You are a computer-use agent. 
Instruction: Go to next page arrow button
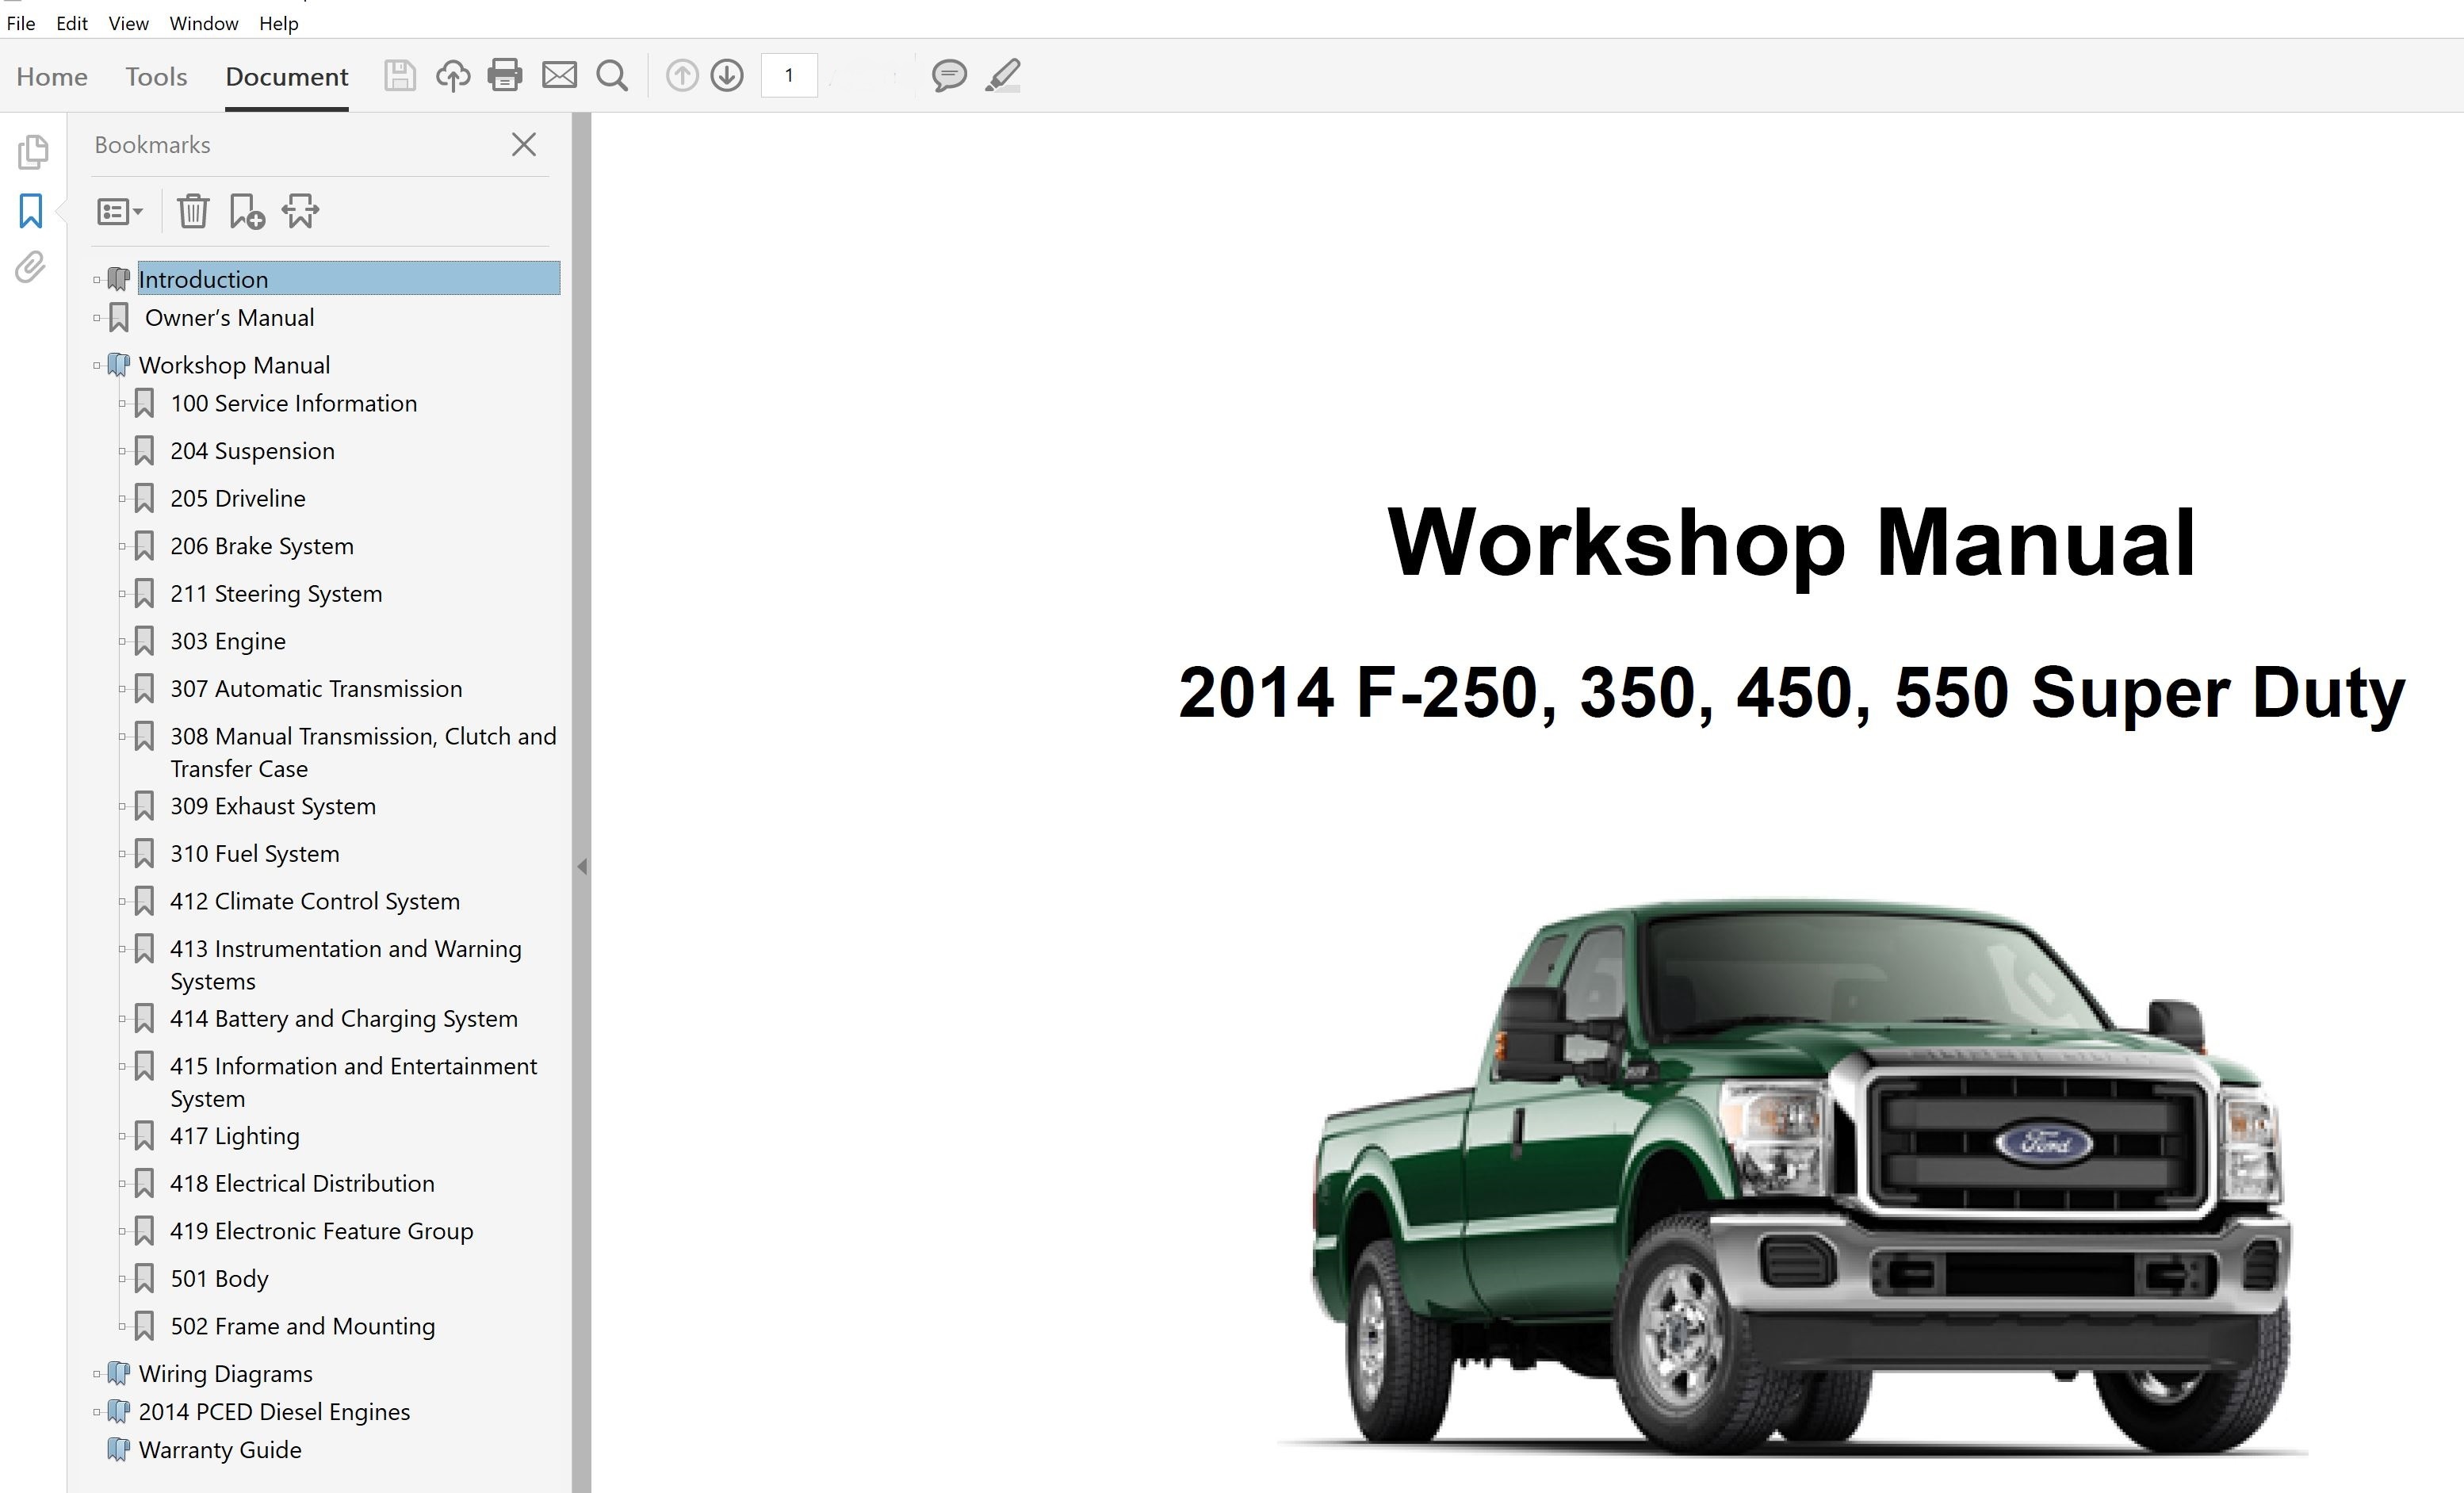point(727,75)
